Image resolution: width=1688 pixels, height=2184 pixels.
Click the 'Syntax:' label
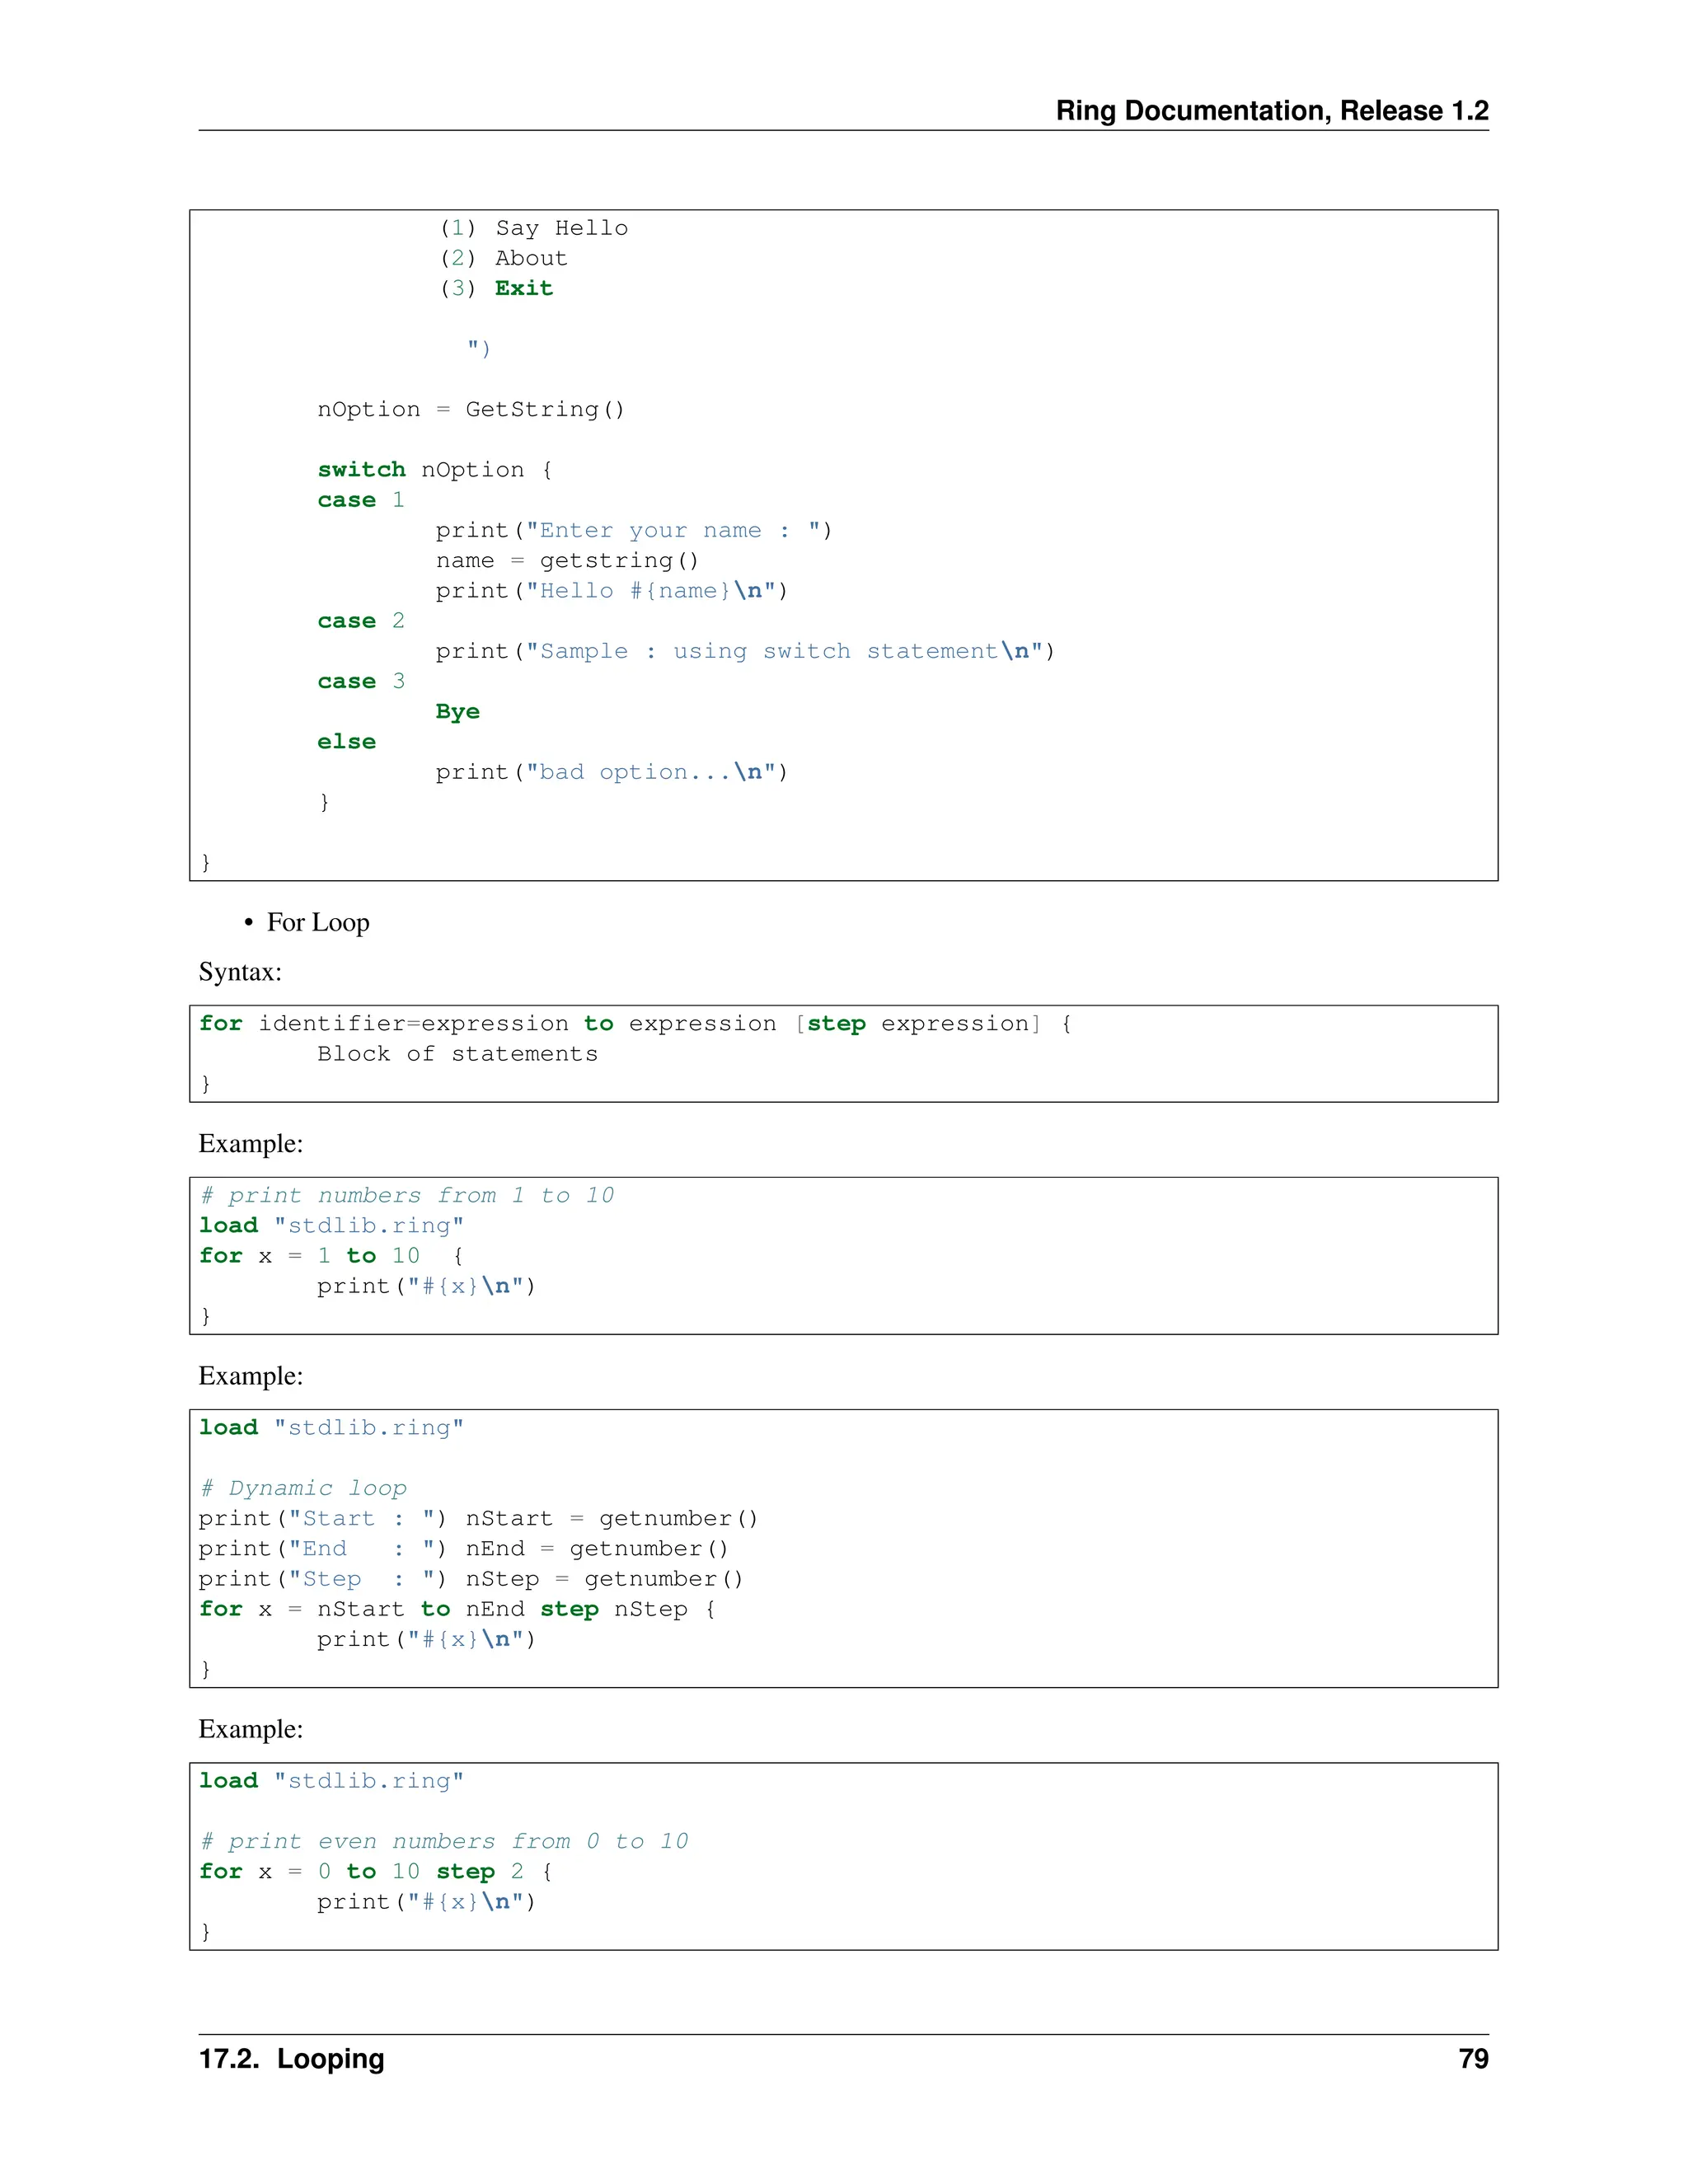(240, 972)
